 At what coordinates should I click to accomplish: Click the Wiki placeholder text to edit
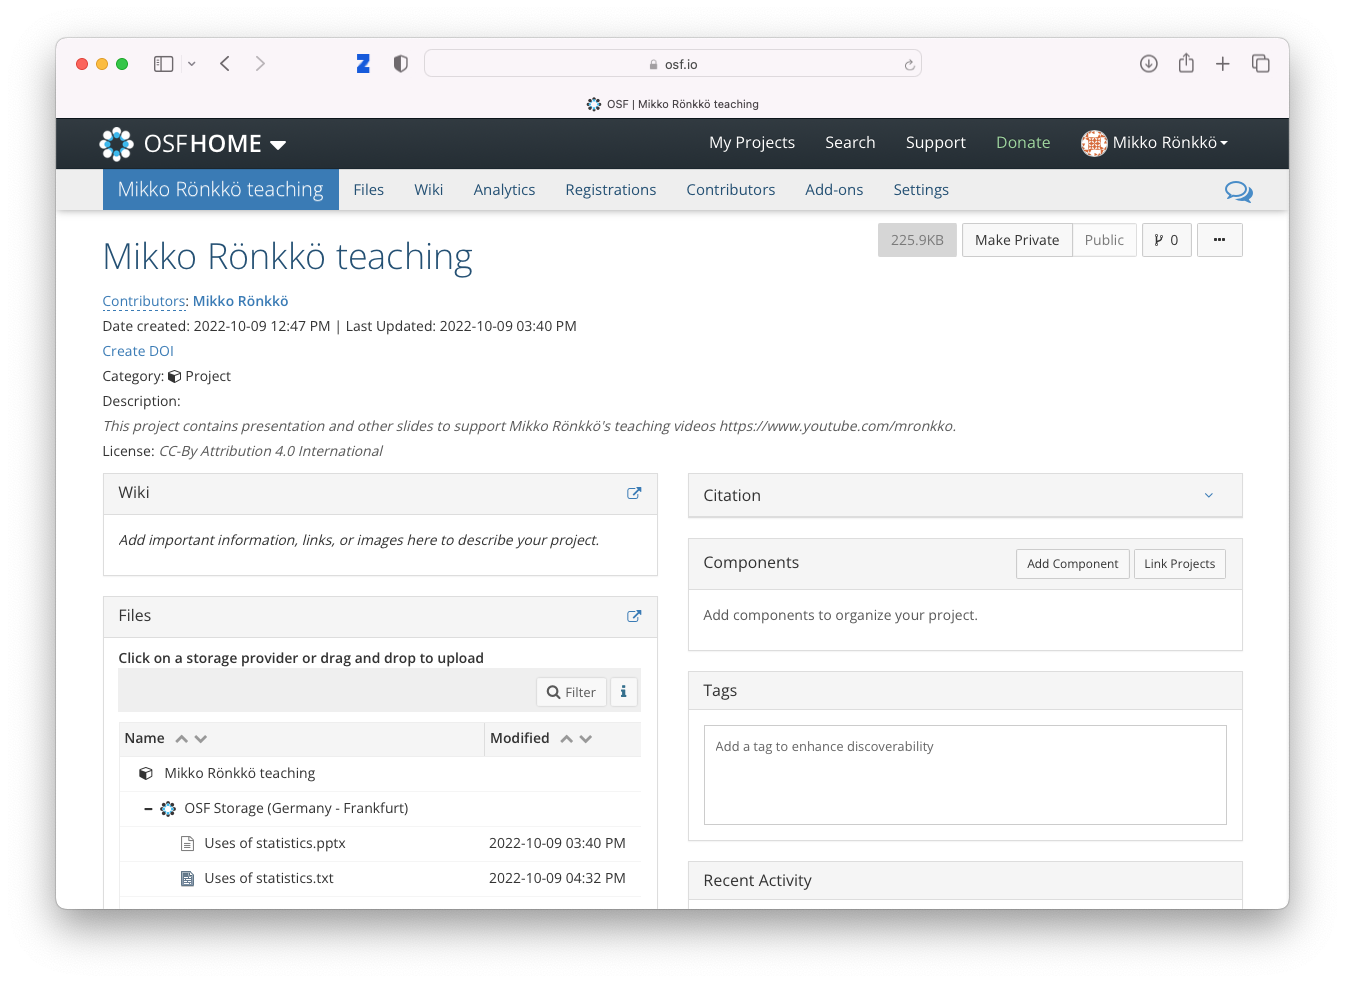[359, 540]
